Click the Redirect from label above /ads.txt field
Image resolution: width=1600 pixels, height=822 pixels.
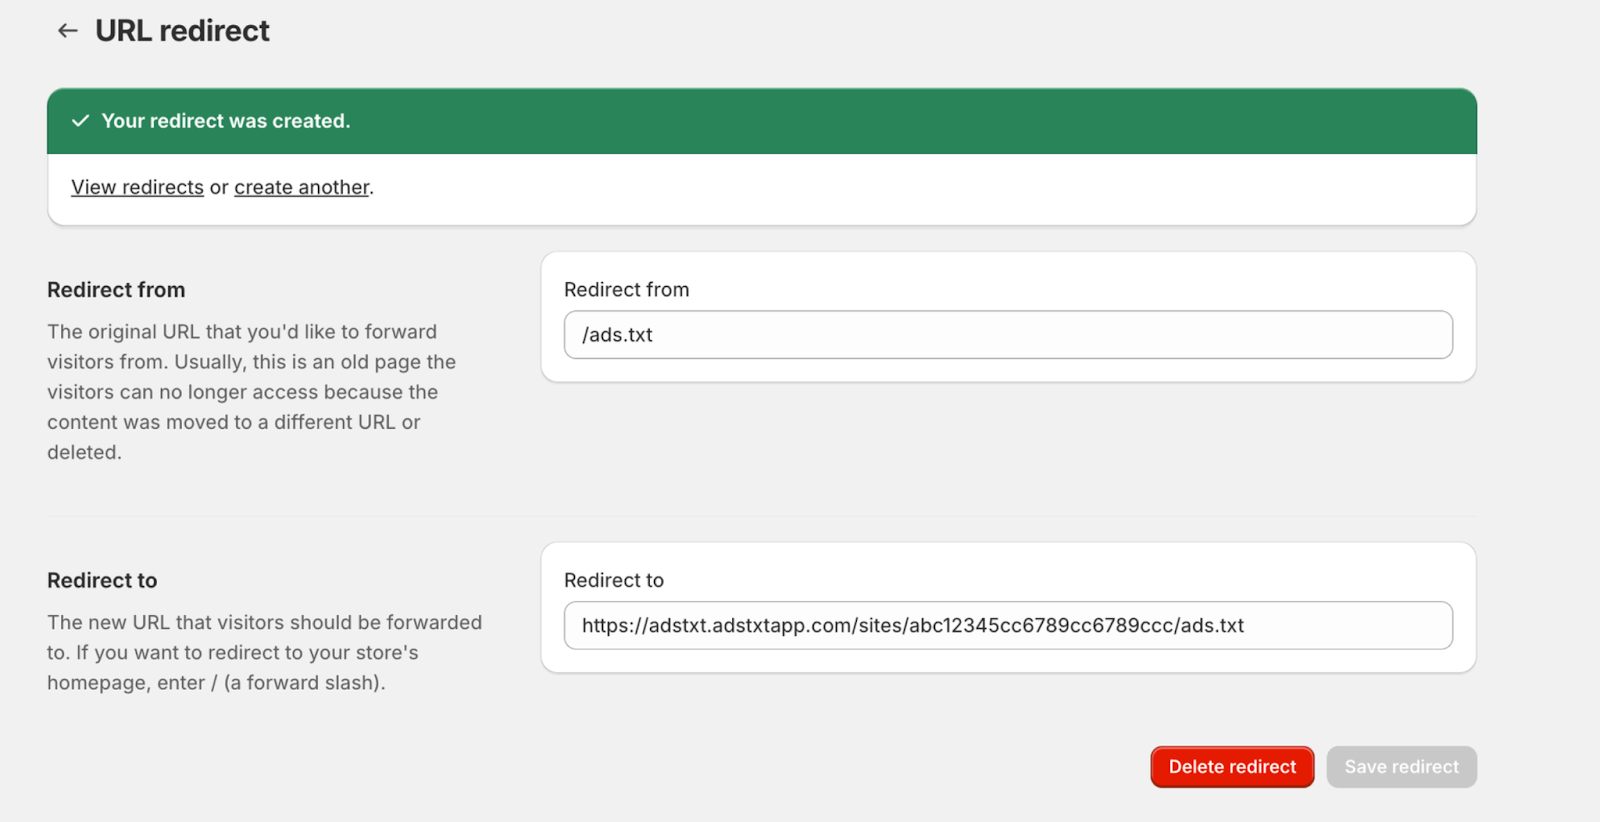[x=626, y=290]
